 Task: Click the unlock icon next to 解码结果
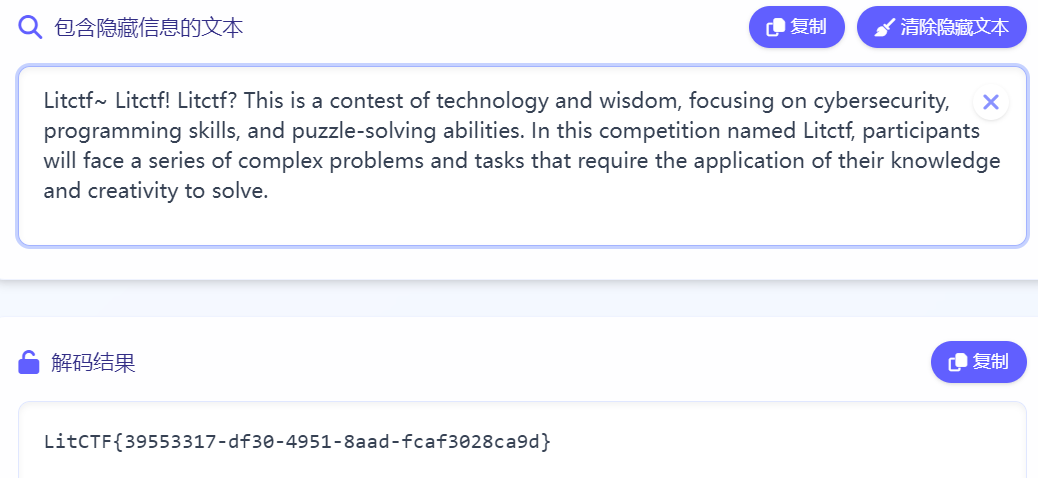click(x=29, y=362)
